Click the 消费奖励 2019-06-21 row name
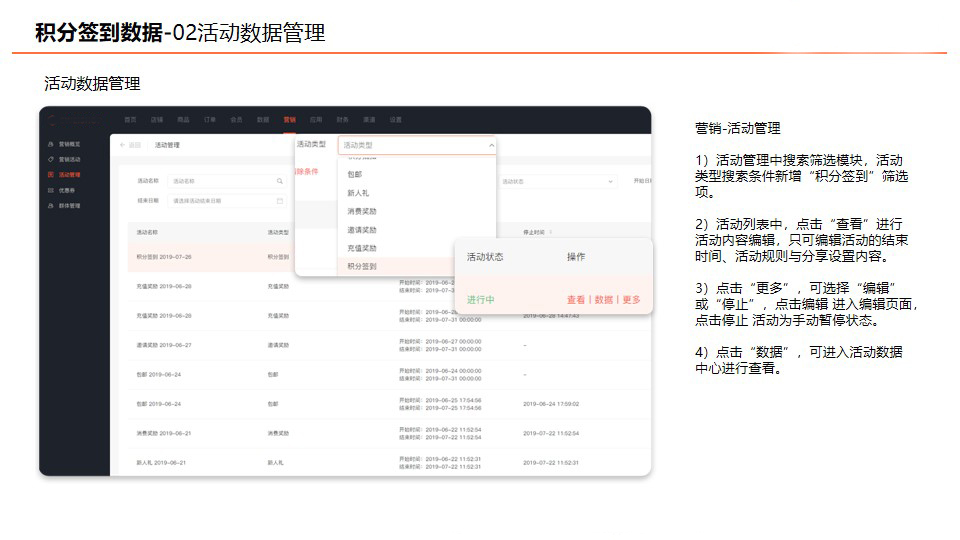This screenshot has height=540, width=960. click(164, 433)
